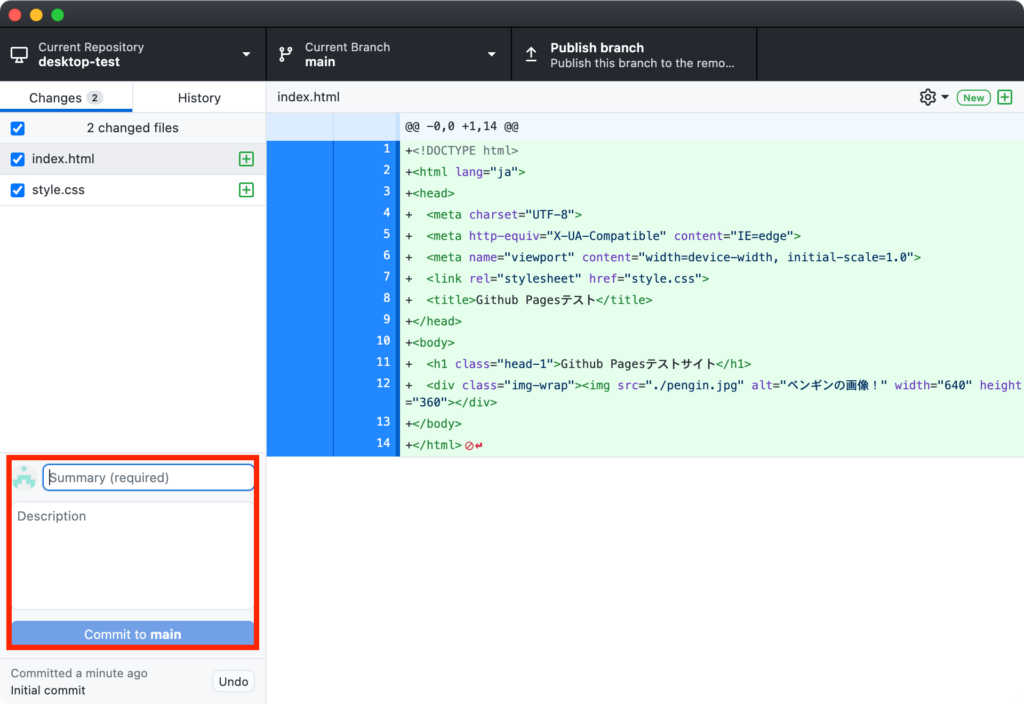Expand the Current Branch dropdown arrow
The height and width of the screenshot is (704, 1024).
[491, 54]
